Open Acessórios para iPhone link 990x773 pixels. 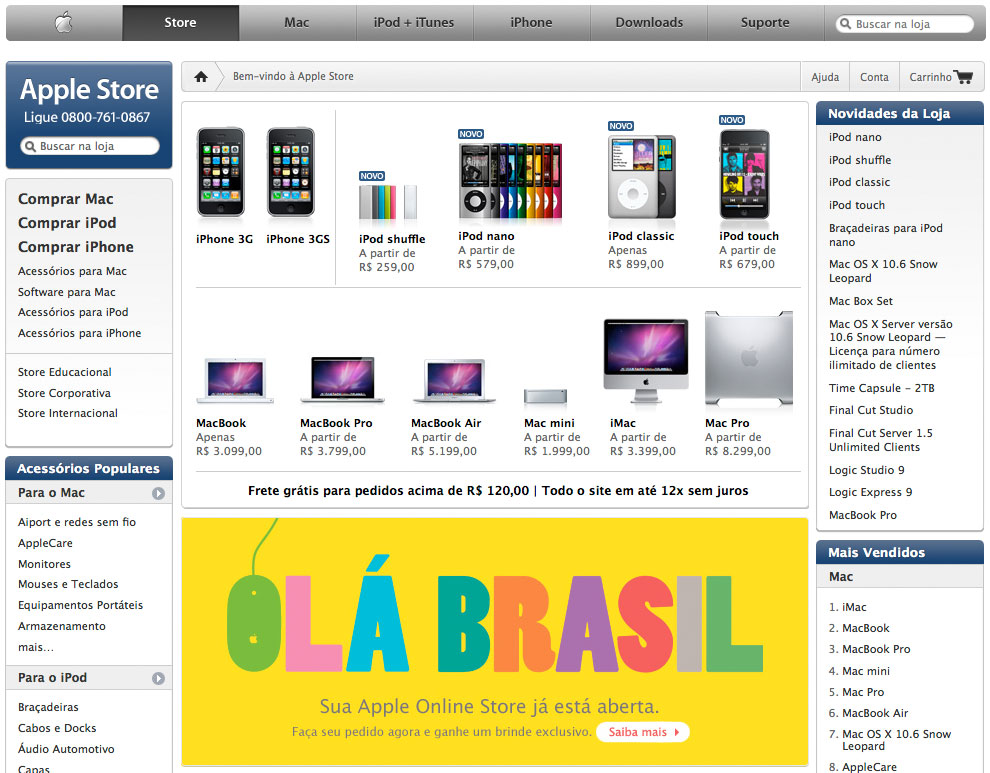coord(80,333)
